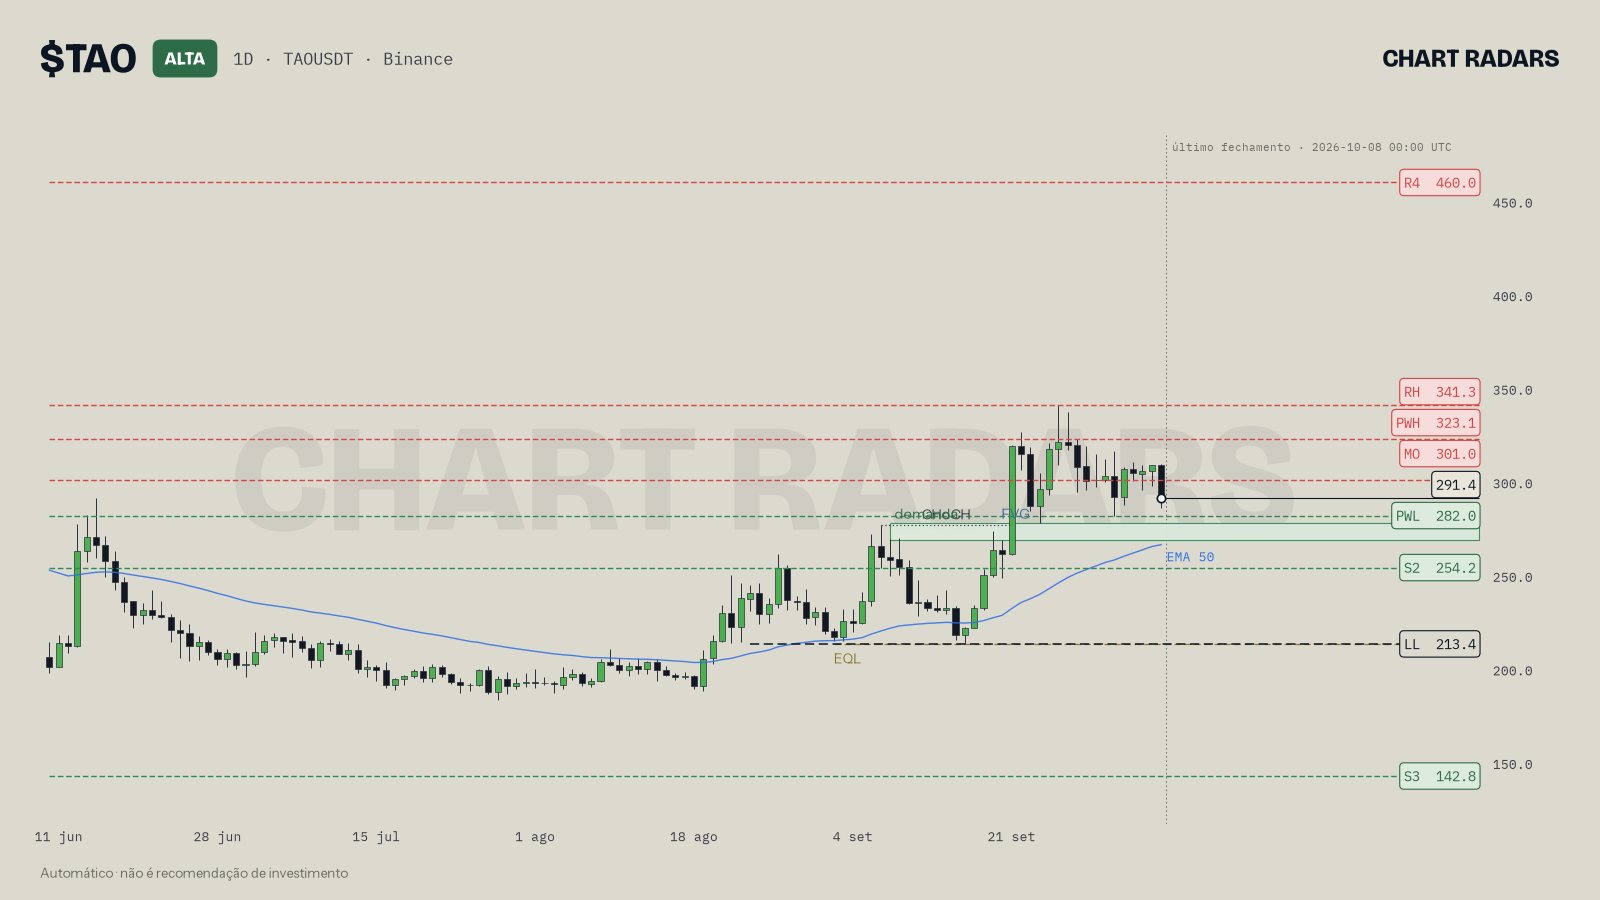Click the 11 jun date label
Image resolution: width=1600 pixels, height=900 pixels.
[58, 837]
